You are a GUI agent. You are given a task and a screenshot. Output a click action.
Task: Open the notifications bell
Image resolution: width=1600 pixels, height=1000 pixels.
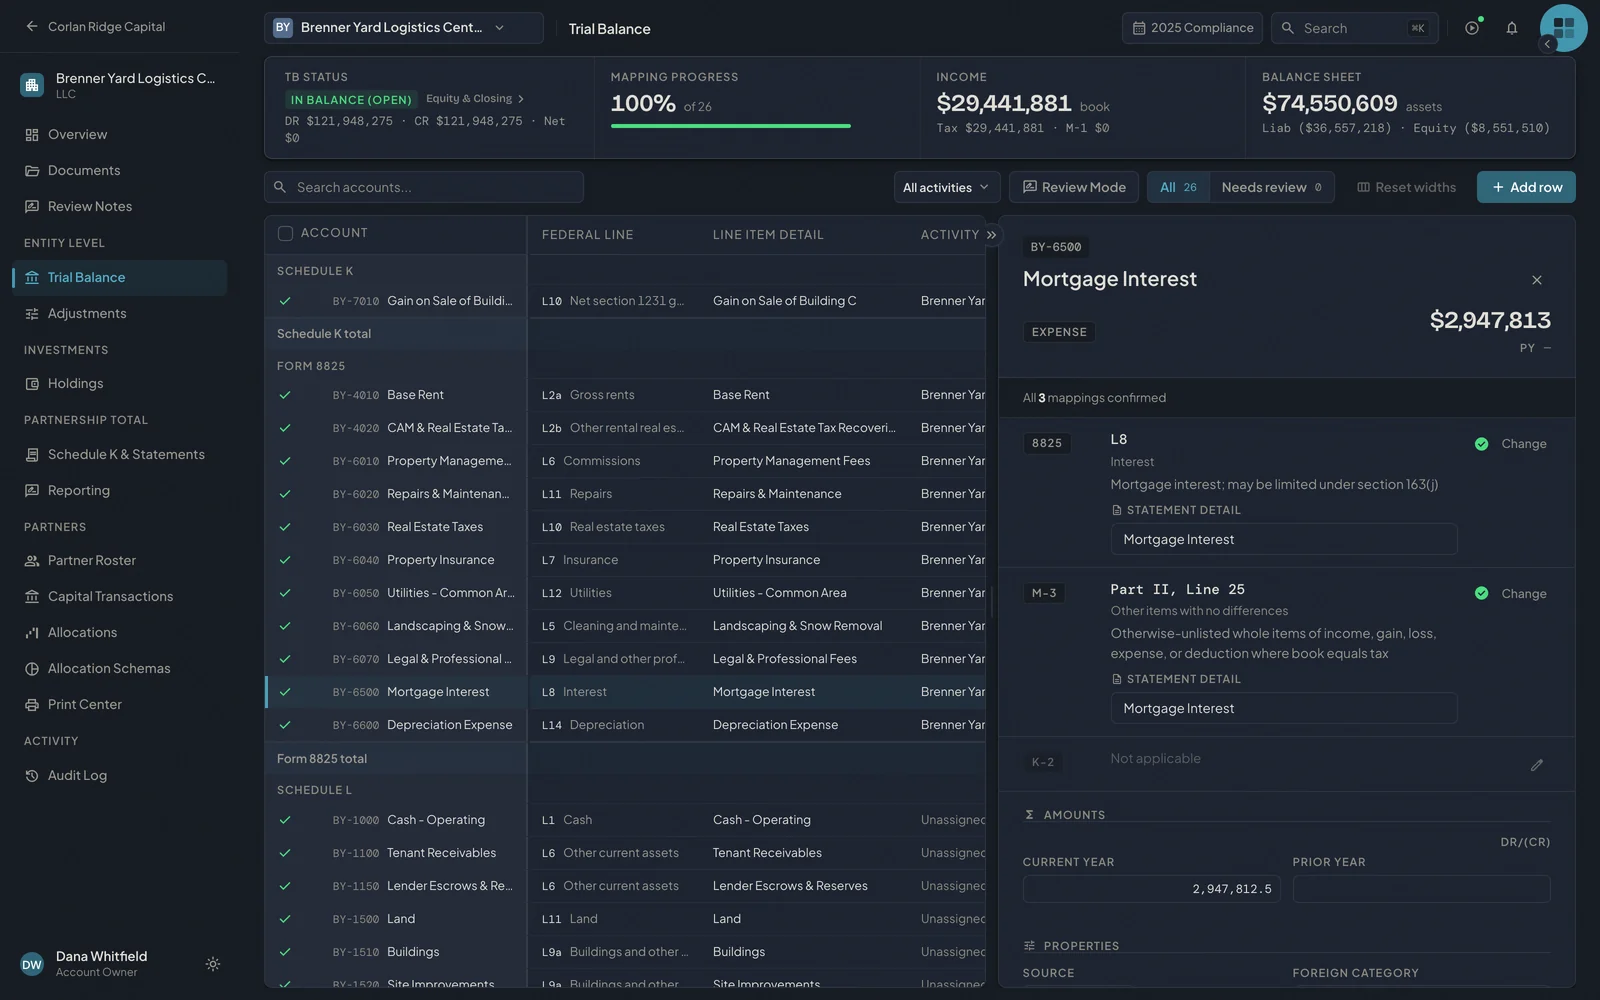tap(1512, 28)
